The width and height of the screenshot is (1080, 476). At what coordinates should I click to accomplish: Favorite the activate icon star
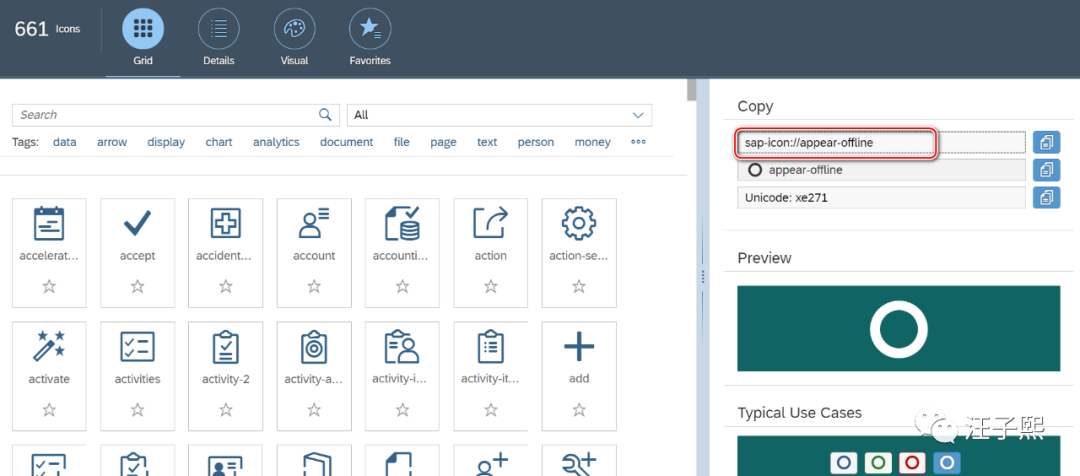(x=49, y=410)
